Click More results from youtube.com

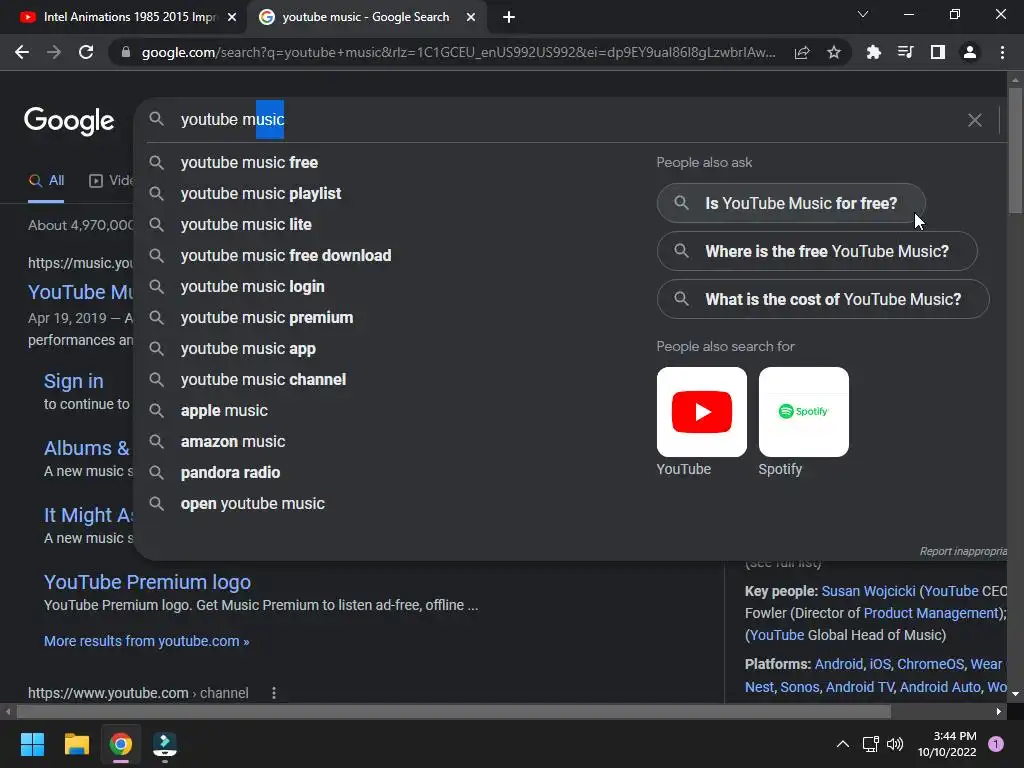pyautogui.click(x=146, y=641)
